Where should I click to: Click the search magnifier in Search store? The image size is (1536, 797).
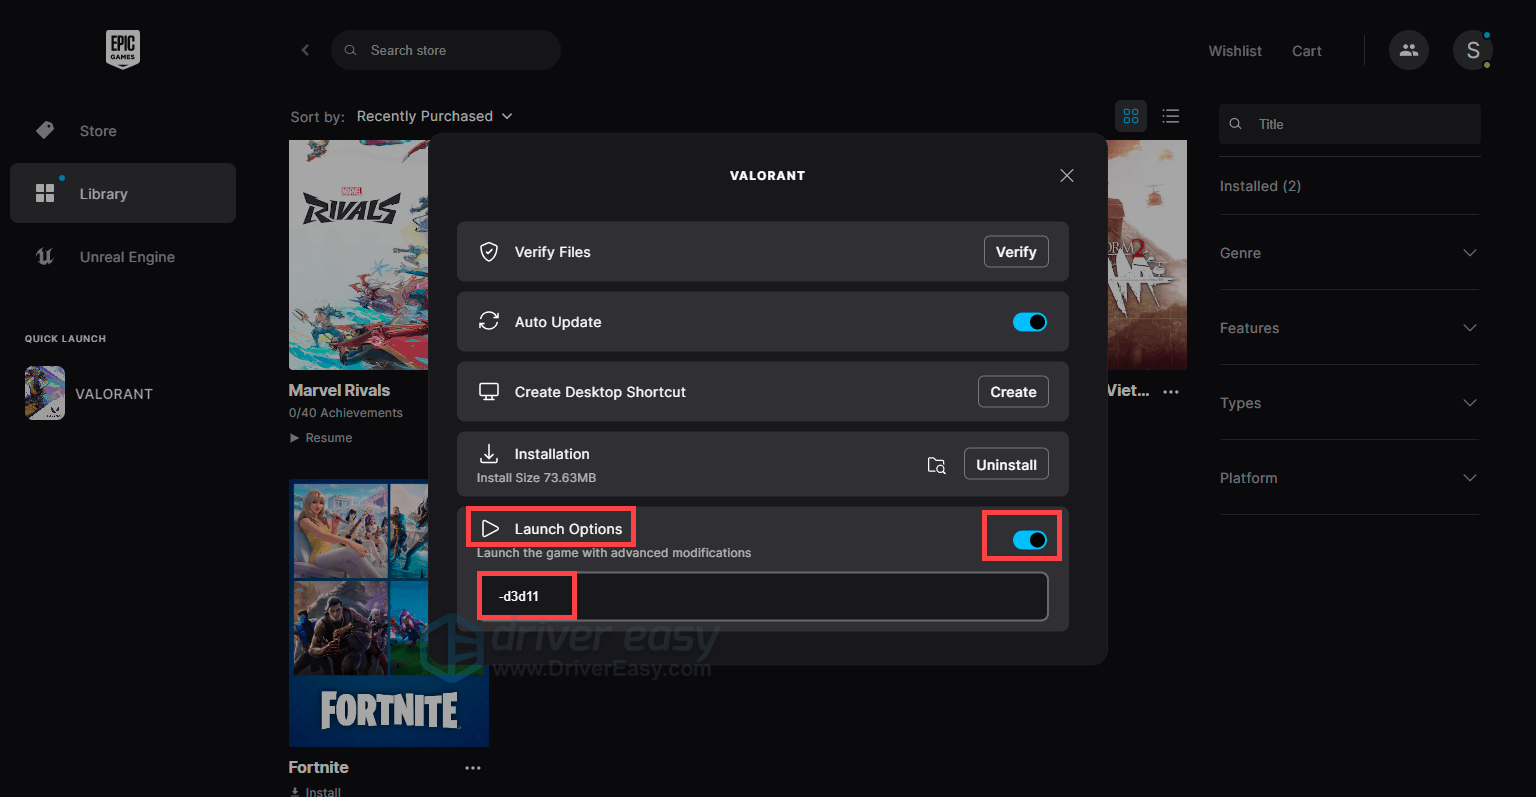pyautogui.click(x=349, y=49)
